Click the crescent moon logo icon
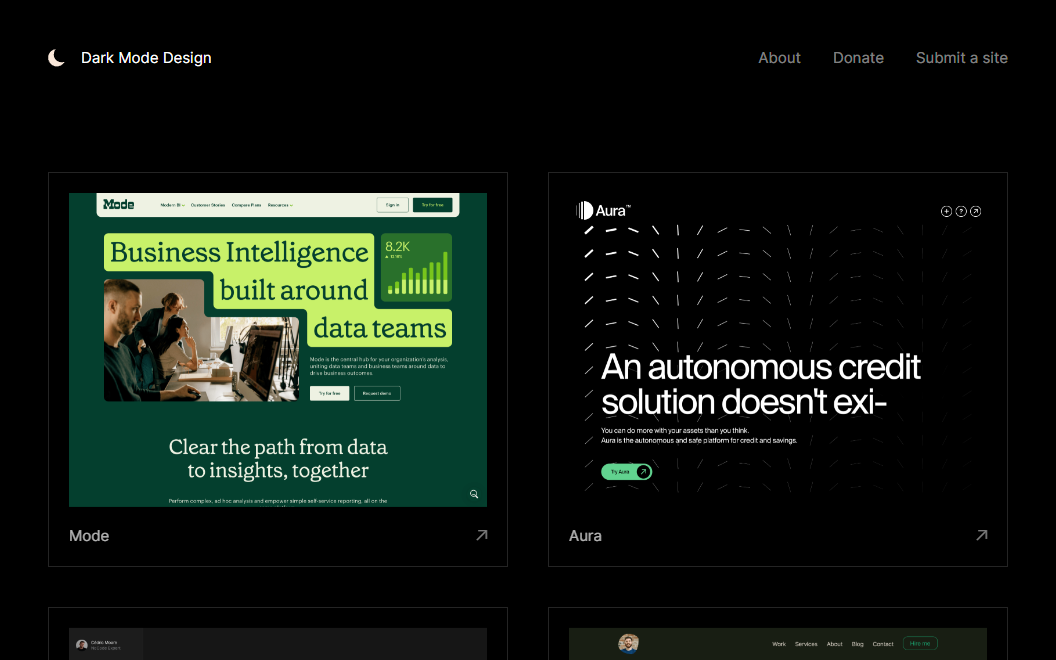 click(57, 58)
